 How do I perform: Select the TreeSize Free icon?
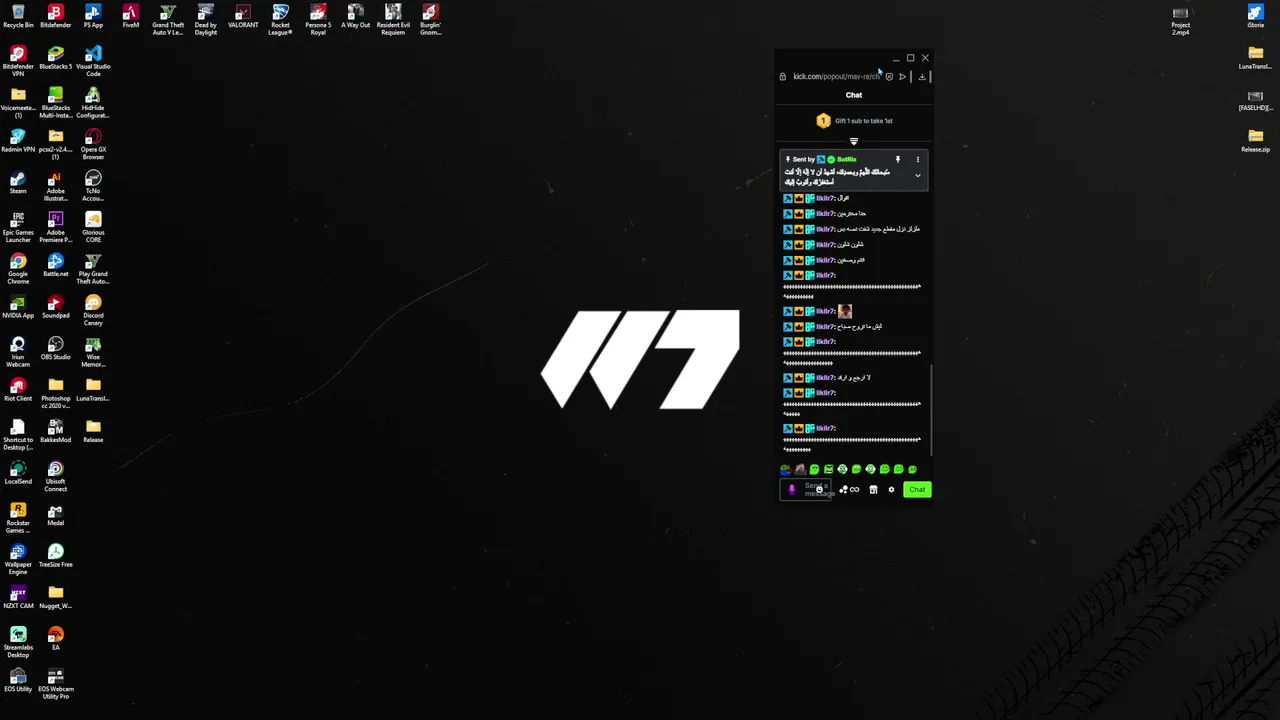tap(55, 556)
